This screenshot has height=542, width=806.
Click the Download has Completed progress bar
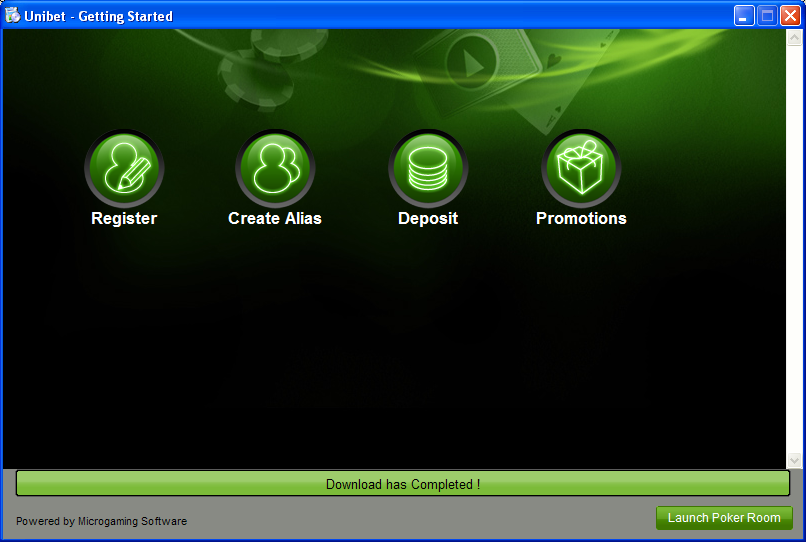402,483
